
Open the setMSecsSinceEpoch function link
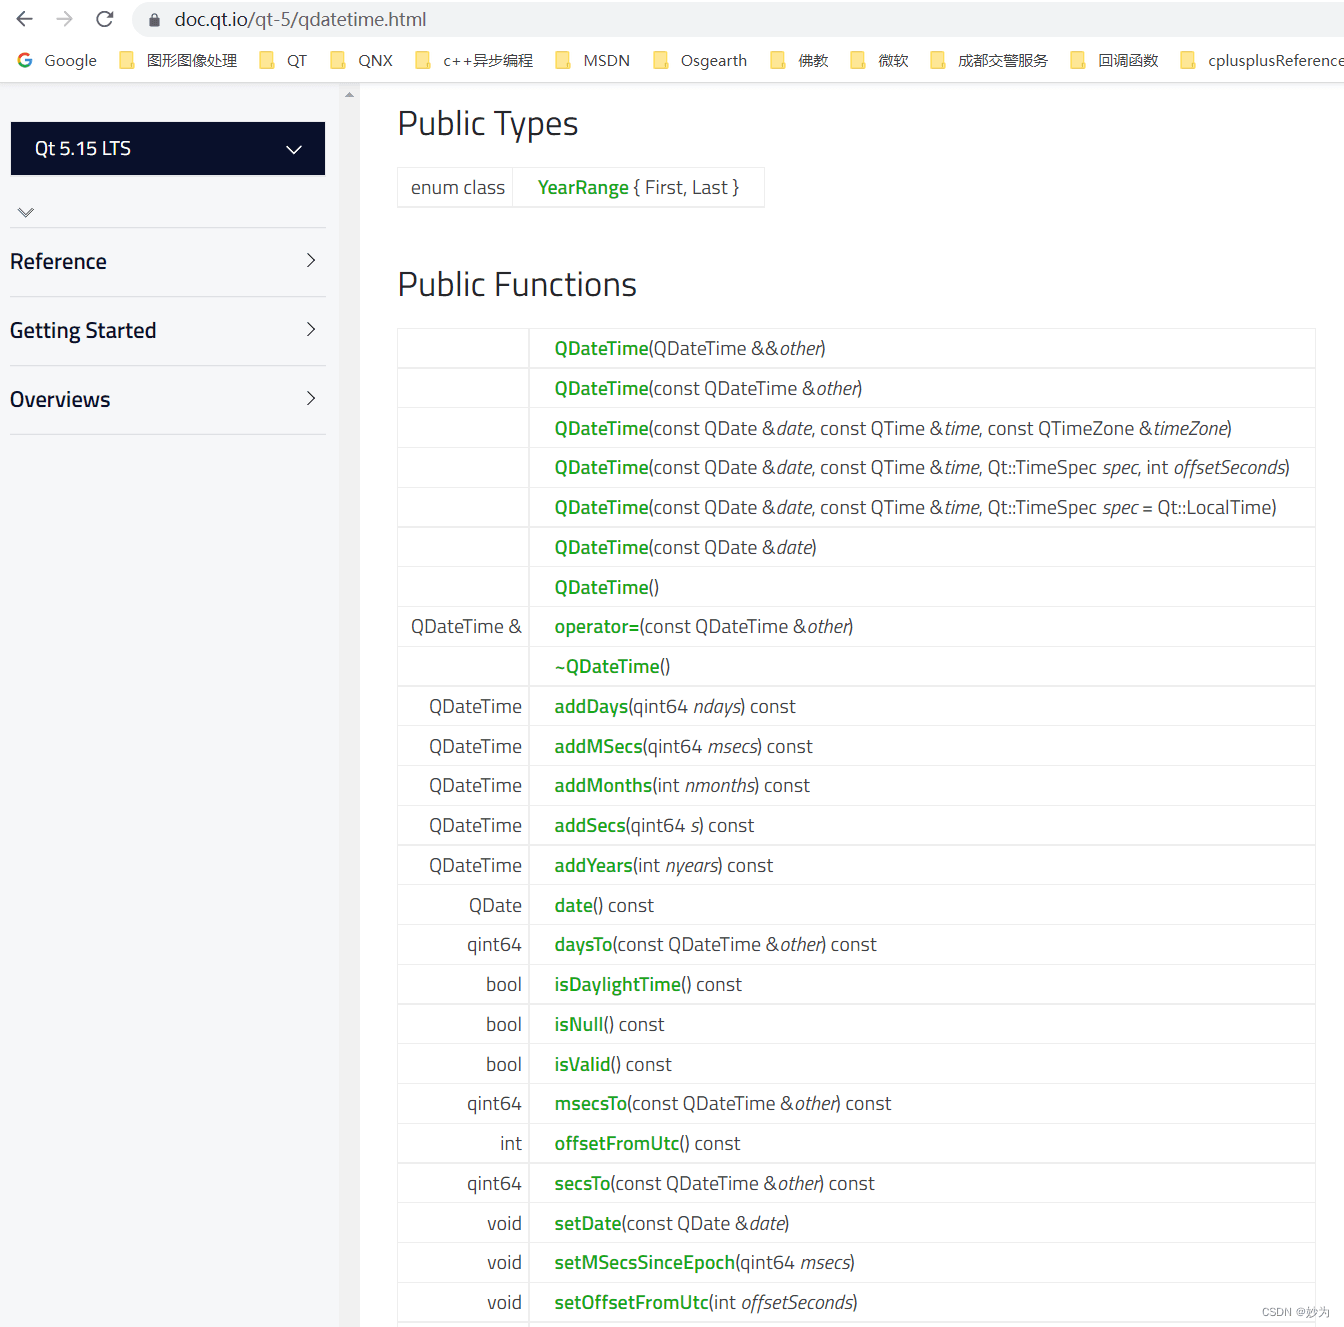(644, 1263)
